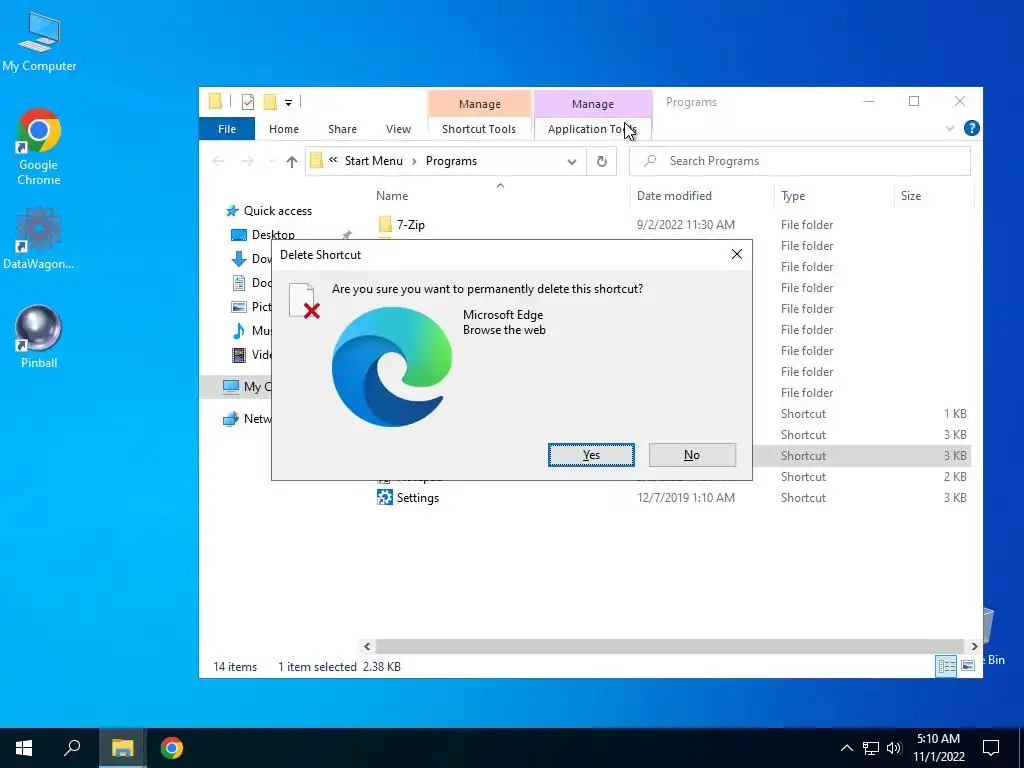Sort by Date modified column
Image resolution: width=1024 pixels, height=768 pixels.
tap(674, 196)
